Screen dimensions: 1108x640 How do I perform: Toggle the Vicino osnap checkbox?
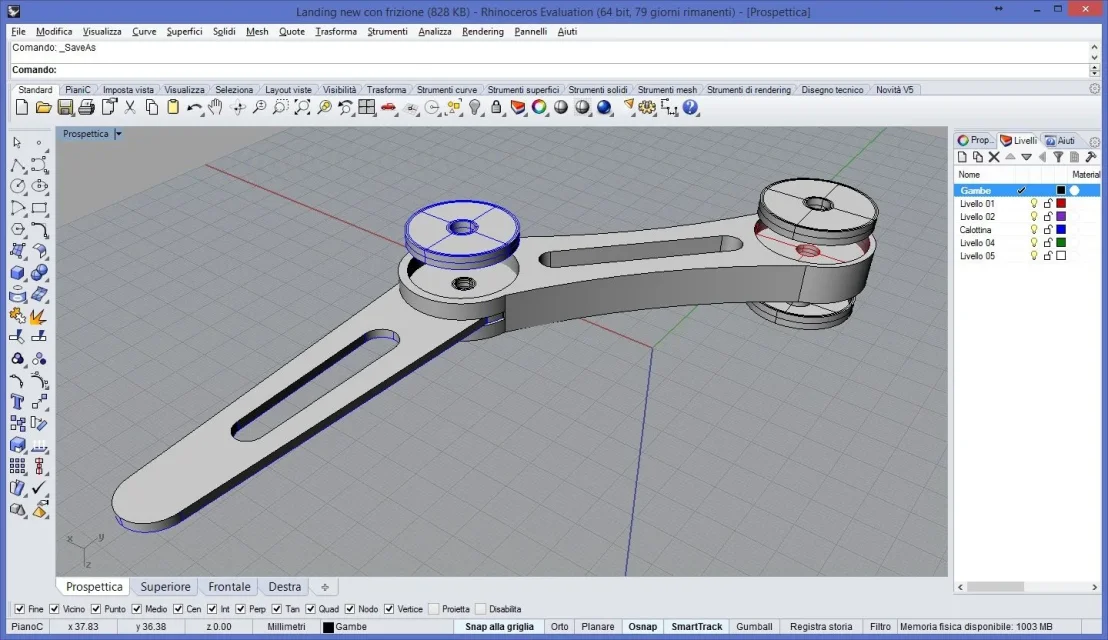[x=54, y=609]
